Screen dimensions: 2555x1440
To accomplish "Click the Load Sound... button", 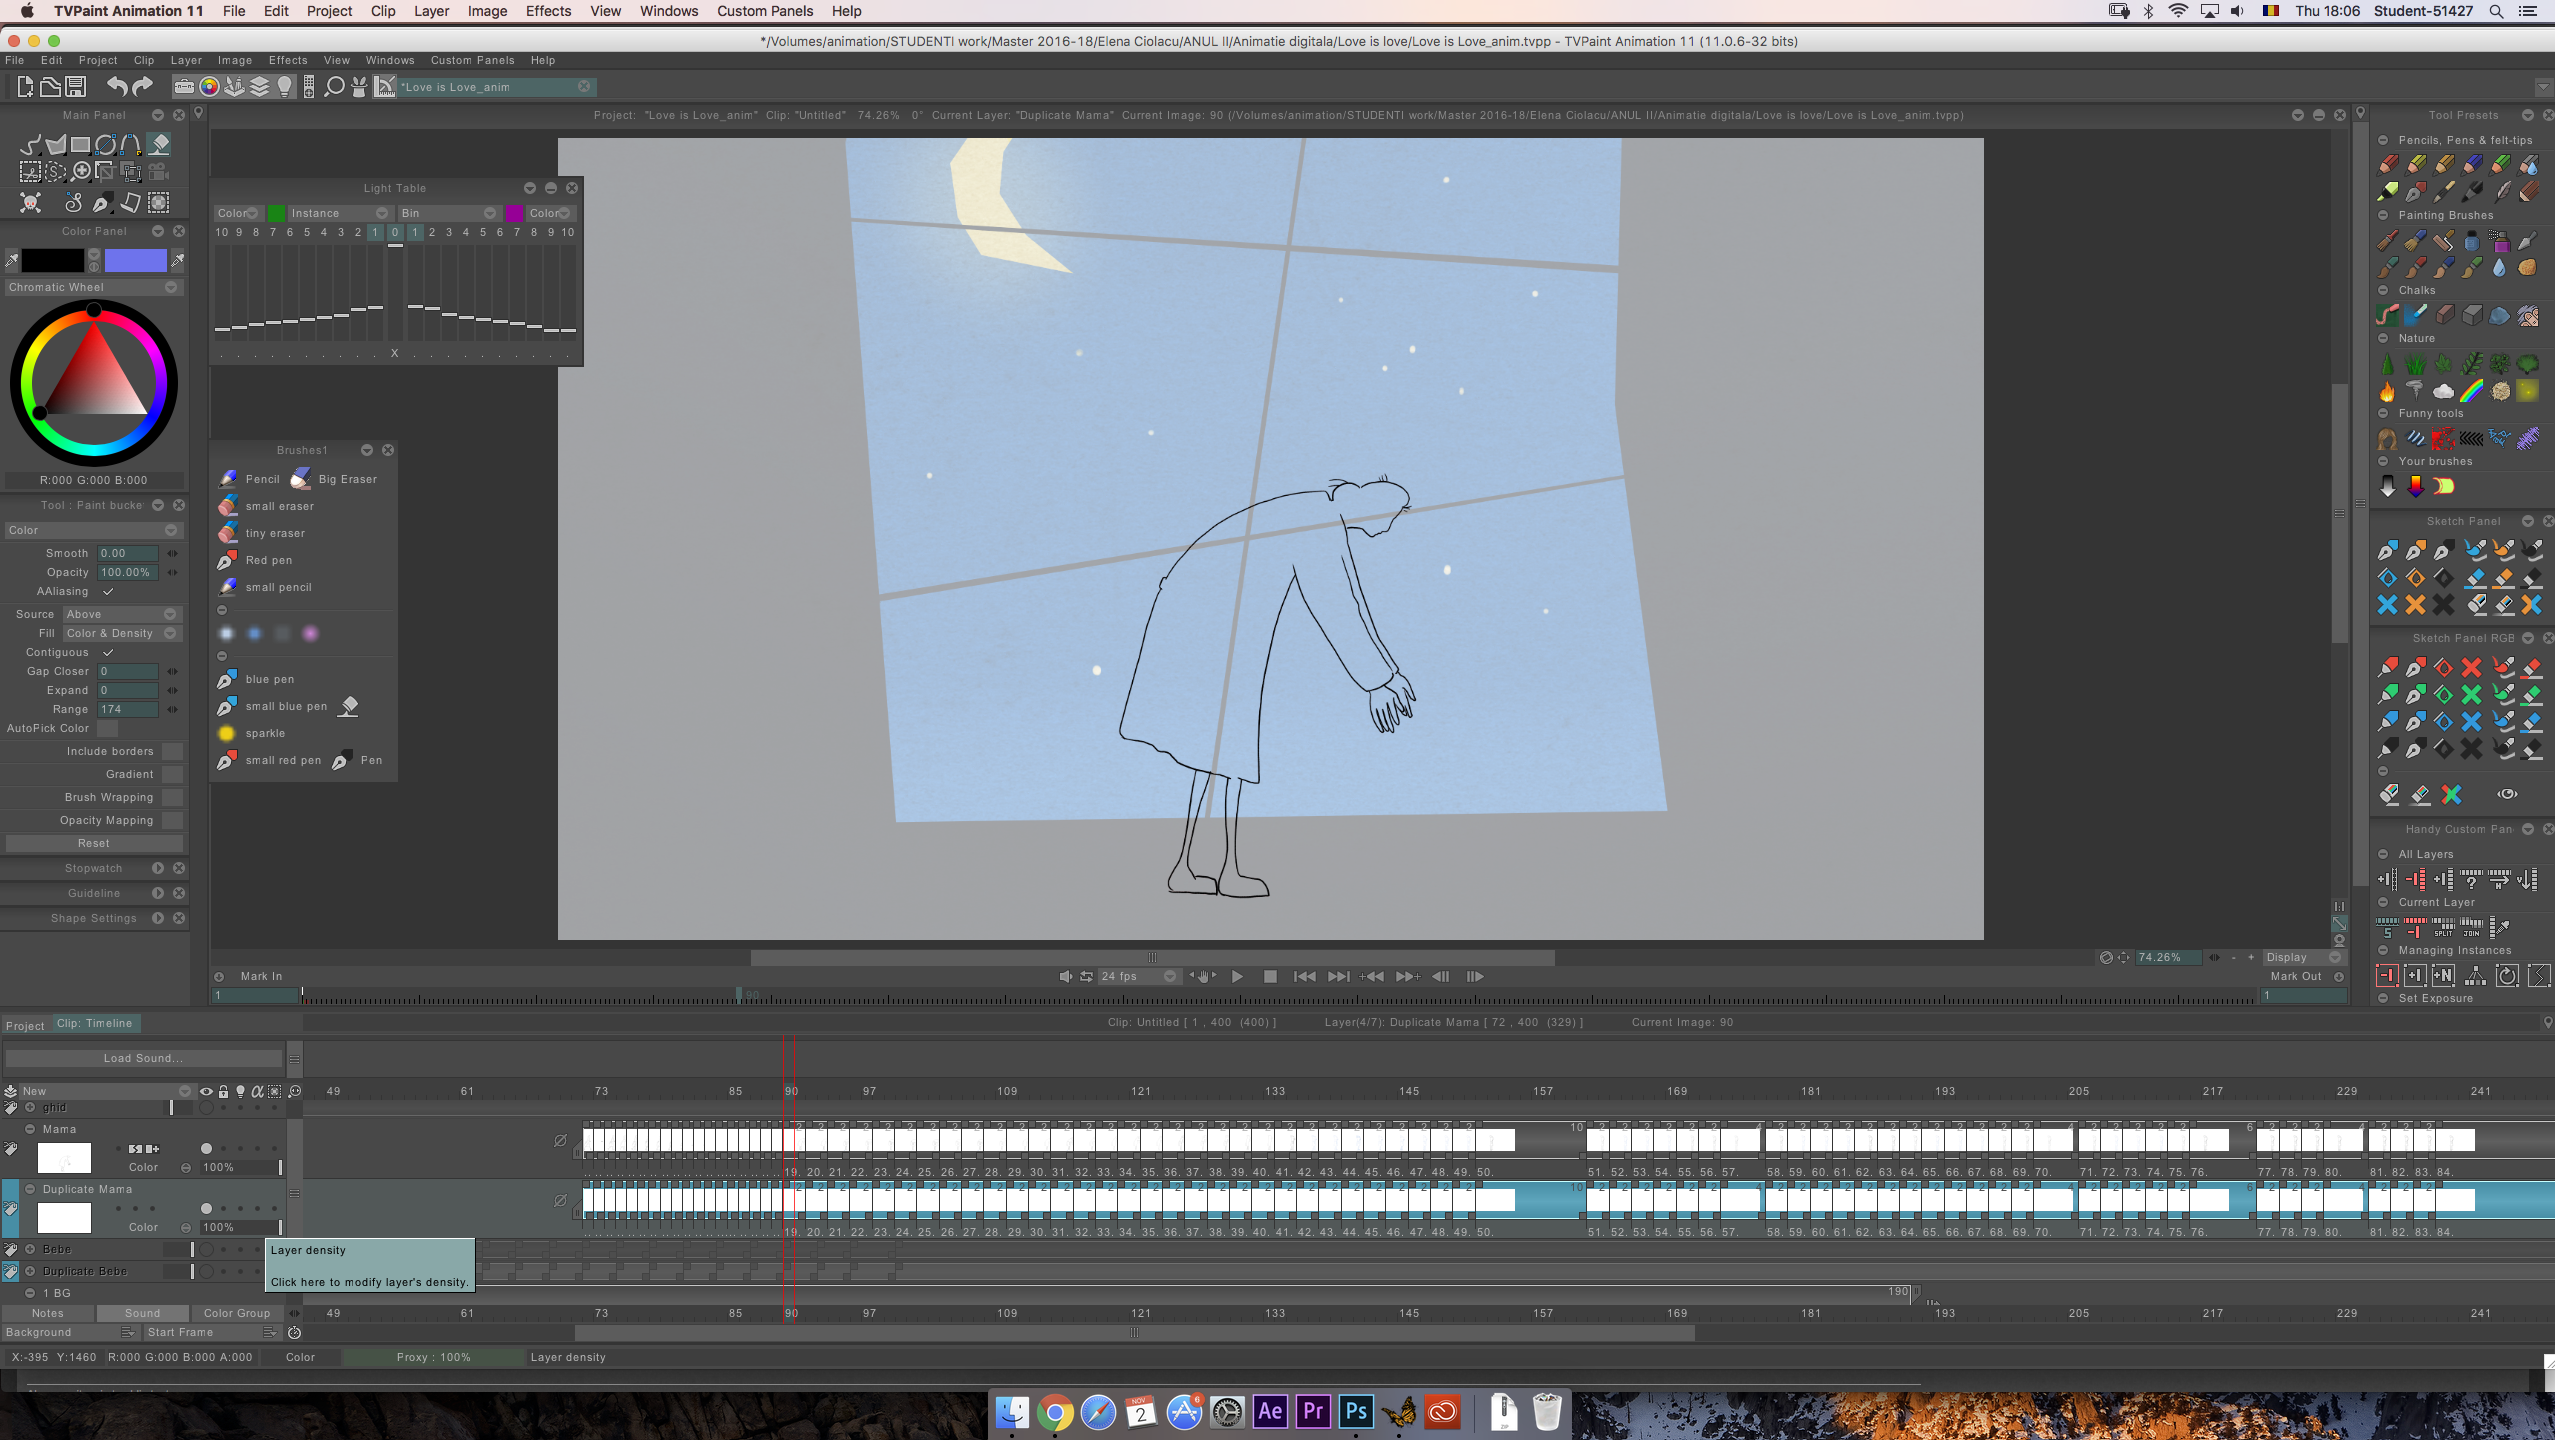I will (143, 1059).
